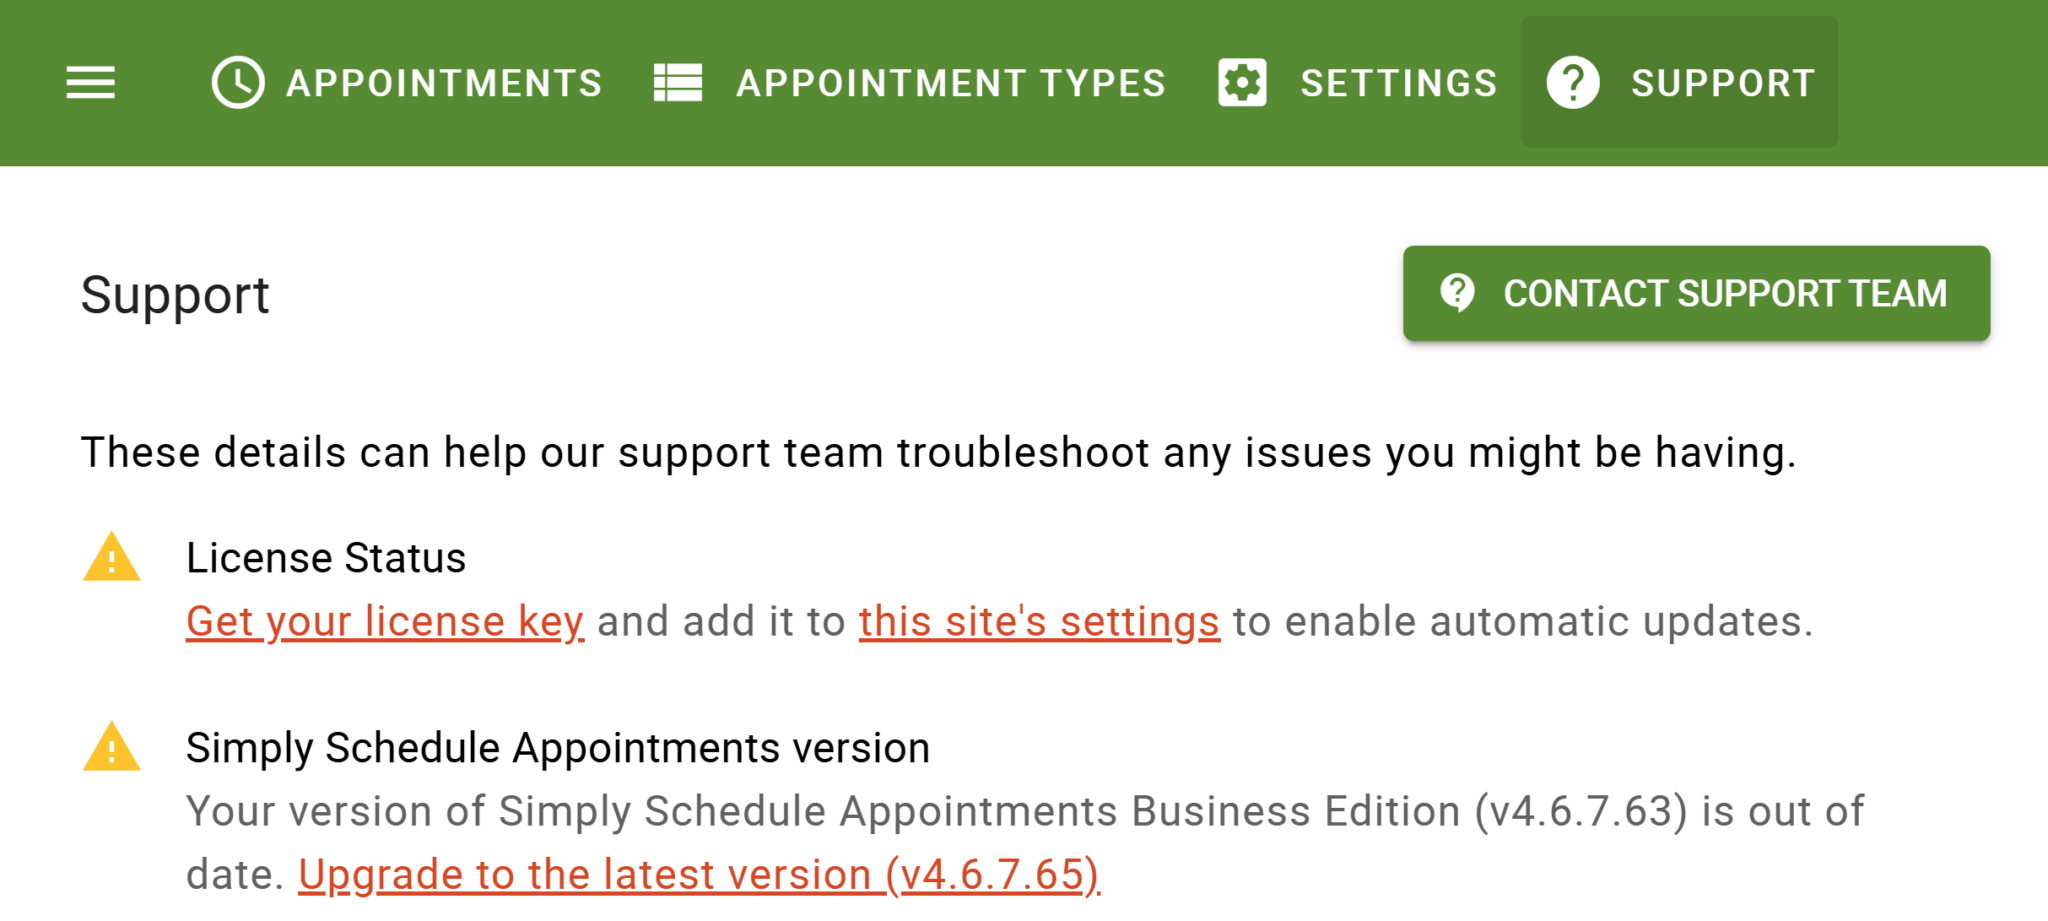Click the License Status title text
The width and height of the screenshot is (2048, 921).
pyautogui.click(x=326, y=558)
